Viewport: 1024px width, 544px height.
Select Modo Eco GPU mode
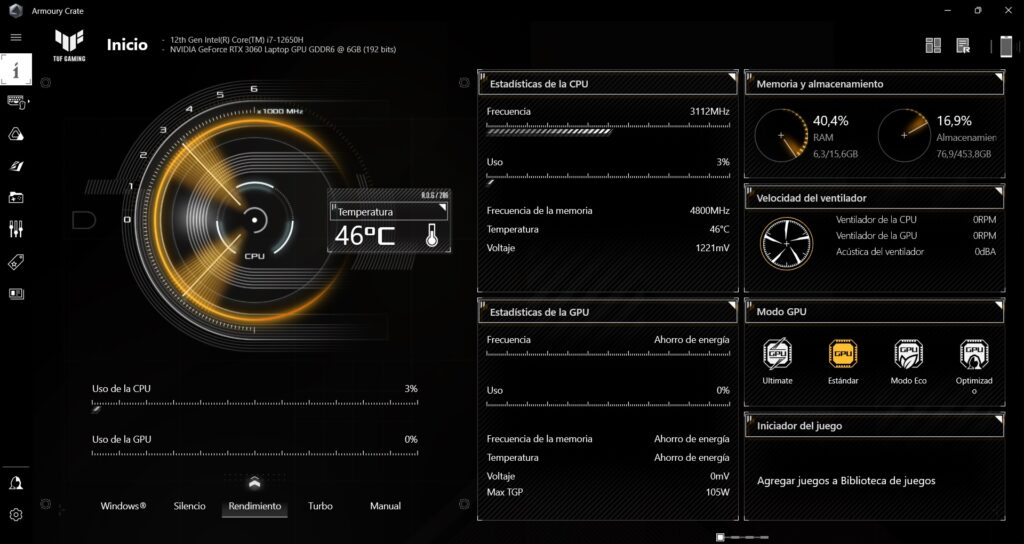click(908, 362)
